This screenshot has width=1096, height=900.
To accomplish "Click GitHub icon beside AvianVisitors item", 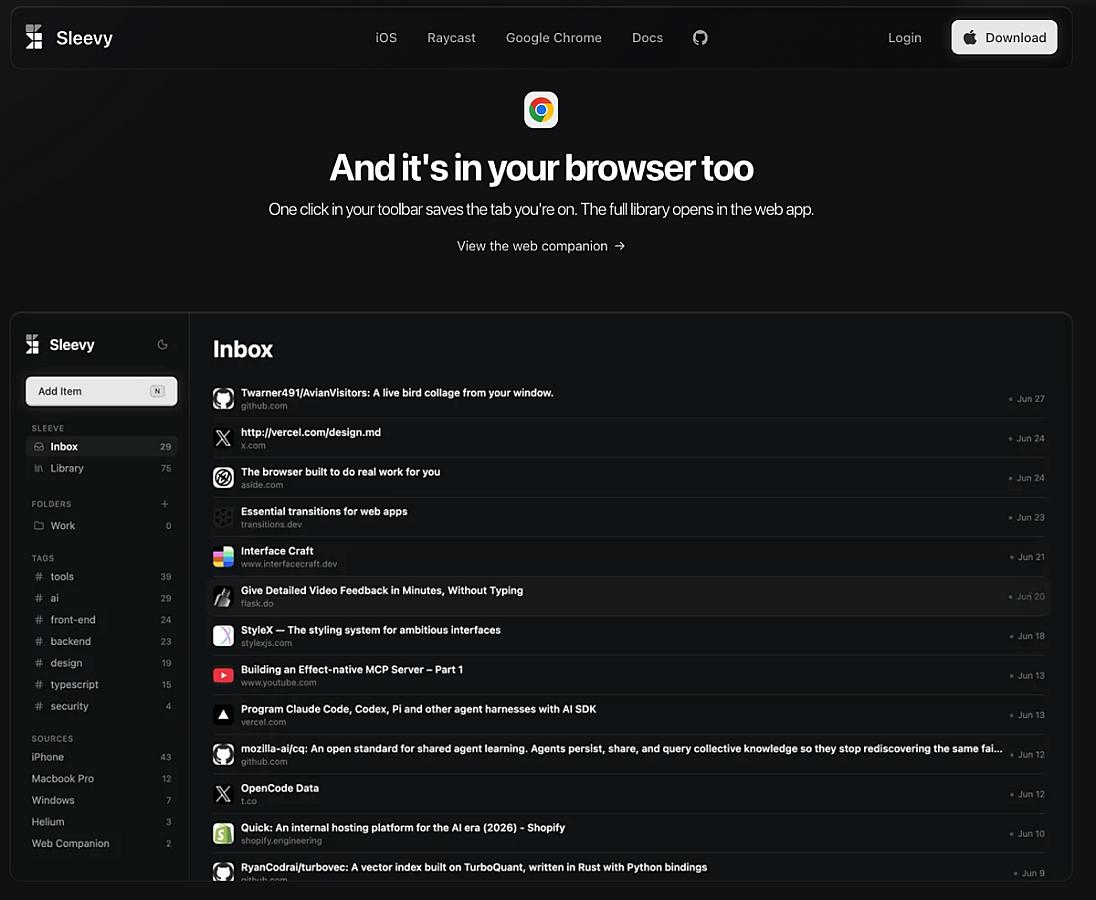I will pos(223,398).
